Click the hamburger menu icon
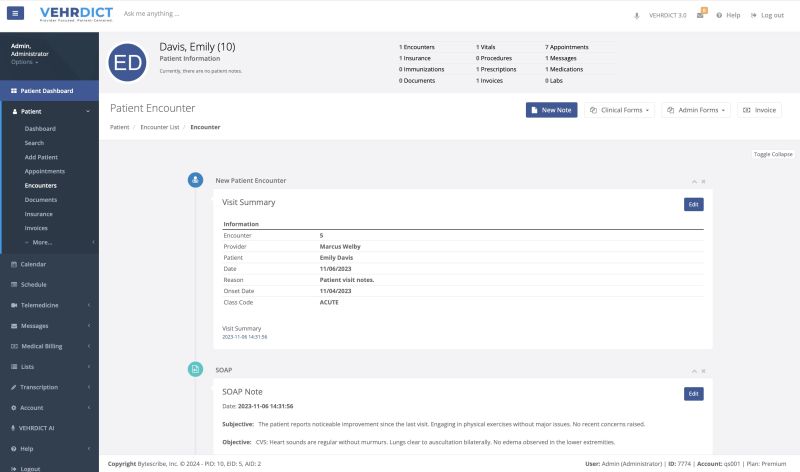The width and height of the screenshot is (800, 472). tap(15, 14)
